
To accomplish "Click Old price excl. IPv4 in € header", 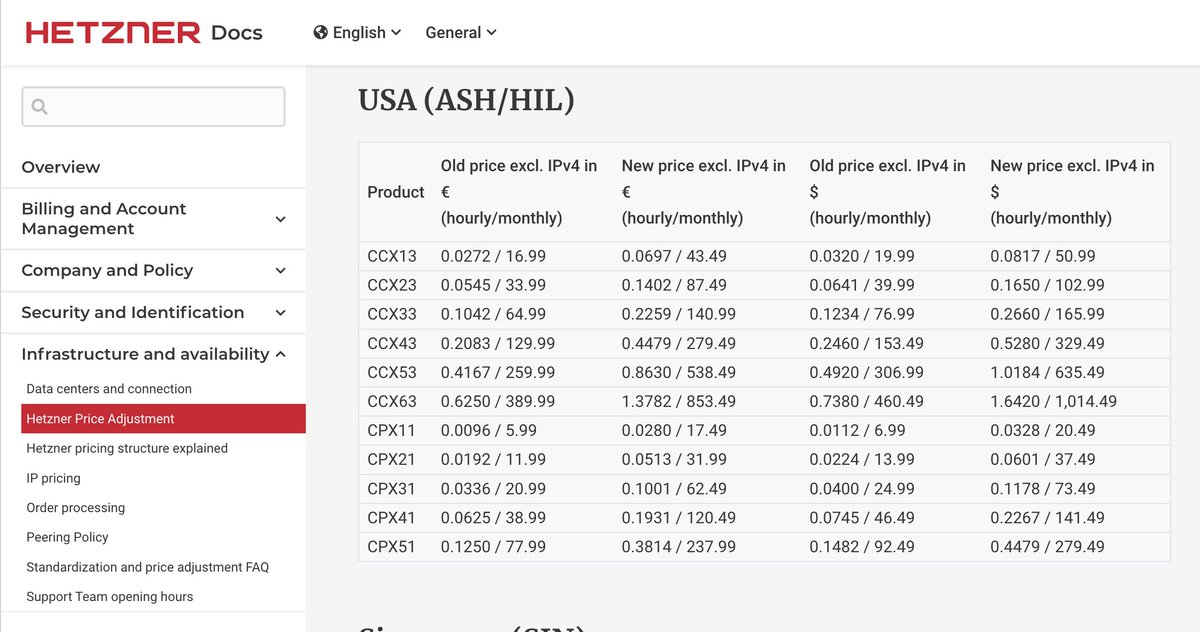I will coord(519,192).
